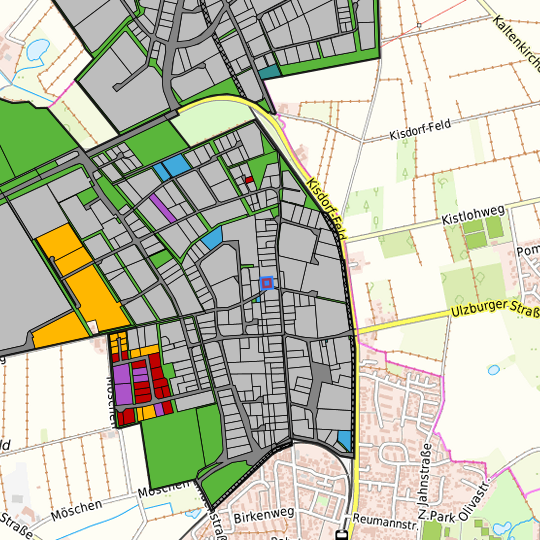
Task: Click the Kistlohweg street label
Action: [473, 215]
